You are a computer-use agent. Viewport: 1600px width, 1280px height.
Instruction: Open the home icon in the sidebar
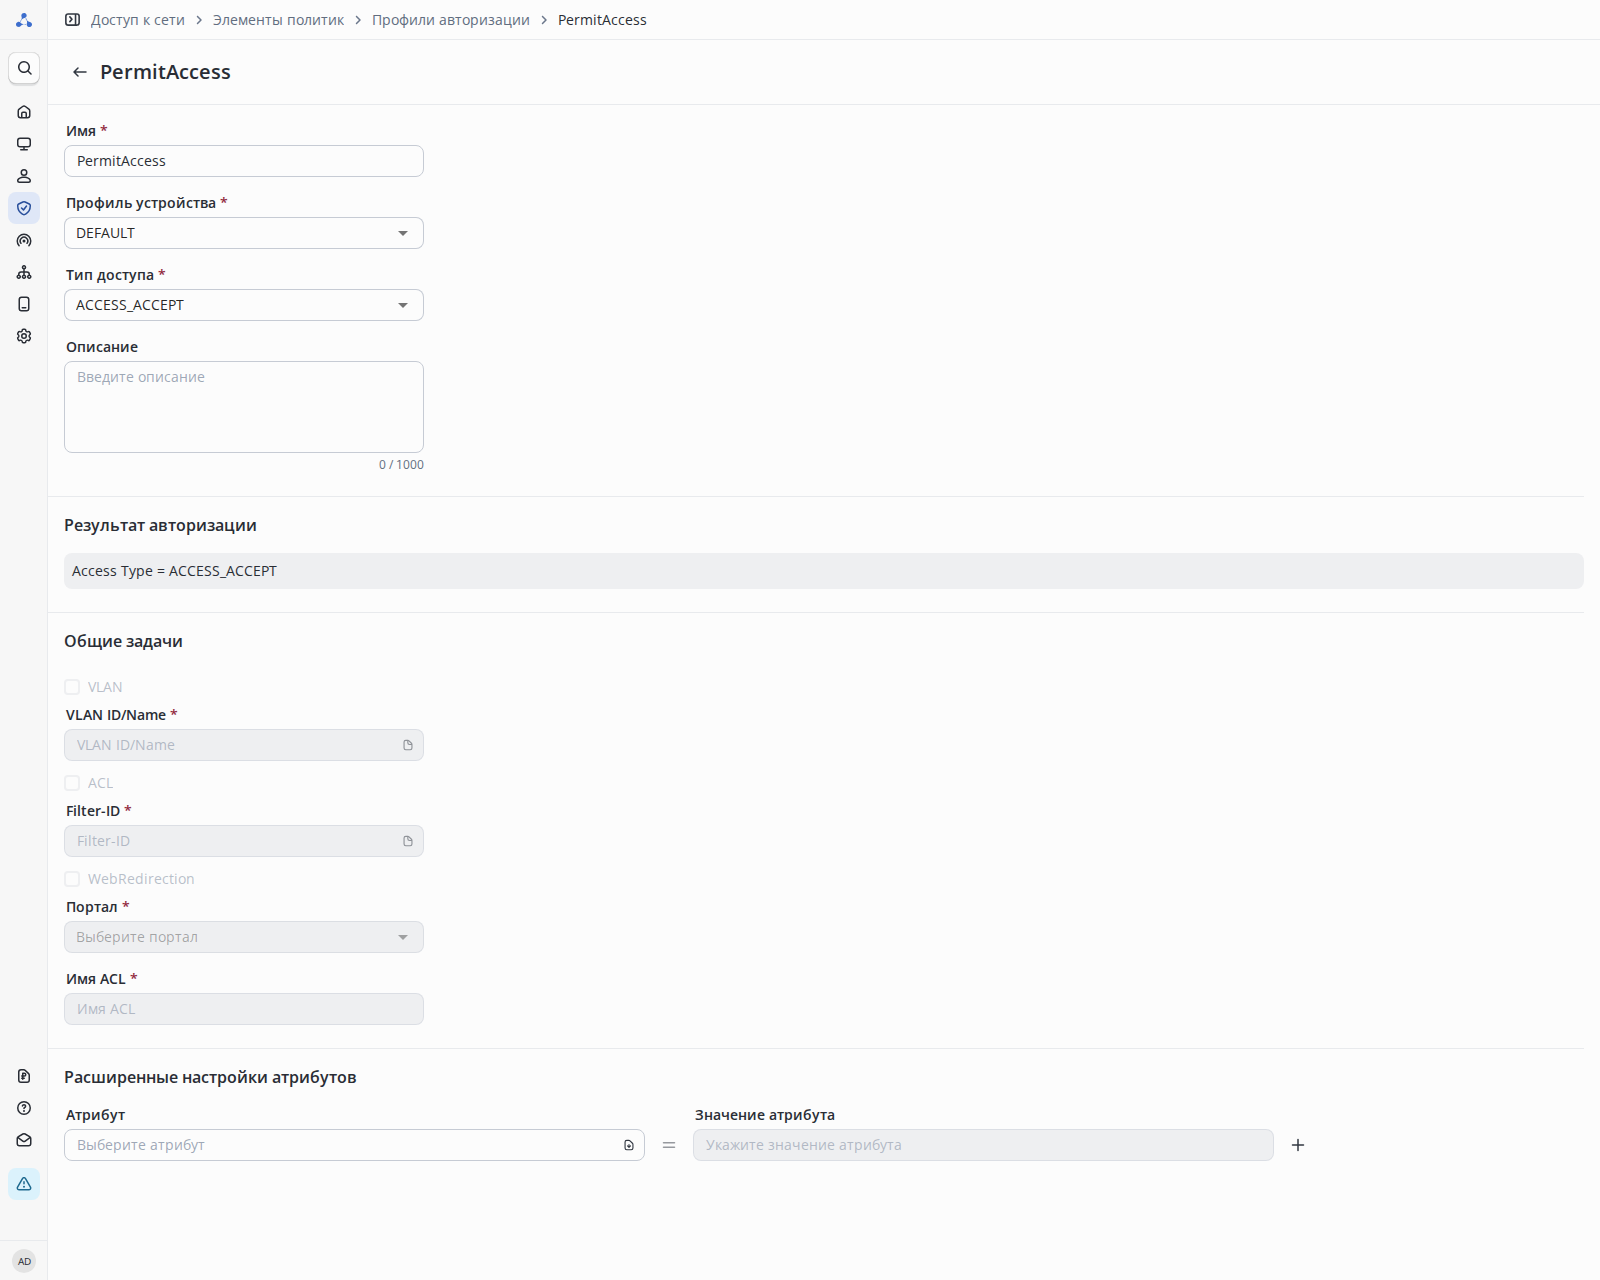24,112
